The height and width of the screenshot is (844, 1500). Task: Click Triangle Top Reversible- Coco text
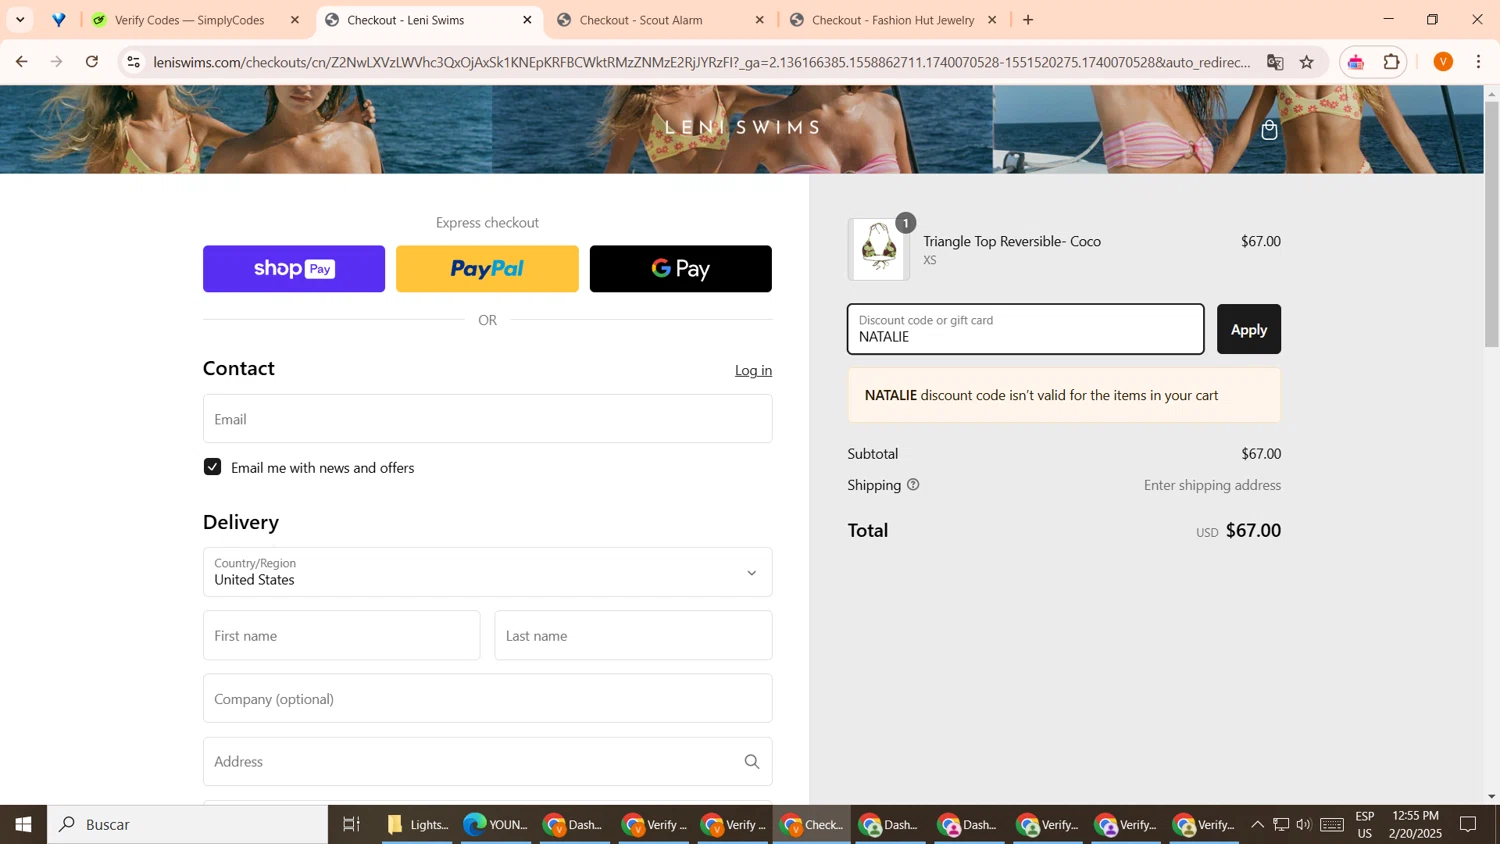pos(1012,241)
